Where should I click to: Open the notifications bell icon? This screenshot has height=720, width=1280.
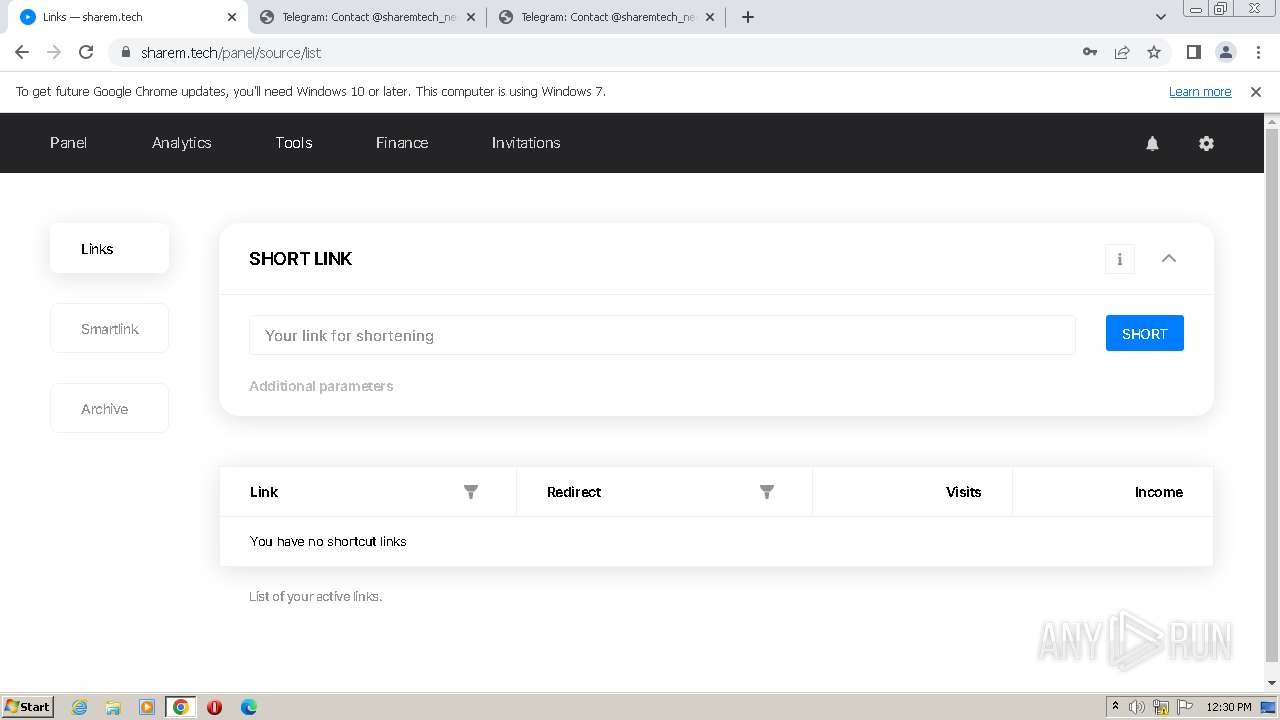(x=1152, y=143)
